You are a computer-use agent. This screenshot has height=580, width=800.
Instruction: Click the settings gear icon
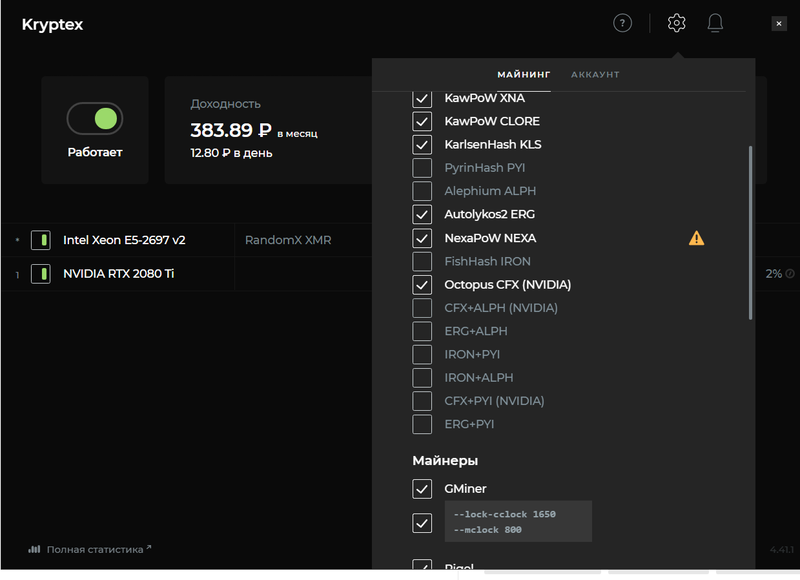tap(676, 23)
